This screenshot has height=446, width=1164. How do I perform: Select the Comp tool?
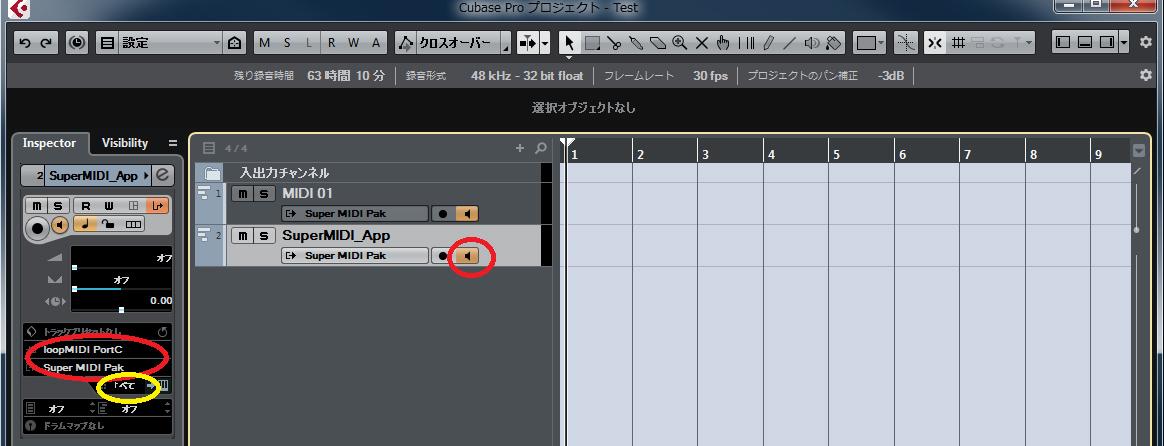click(x=746, y=43)
